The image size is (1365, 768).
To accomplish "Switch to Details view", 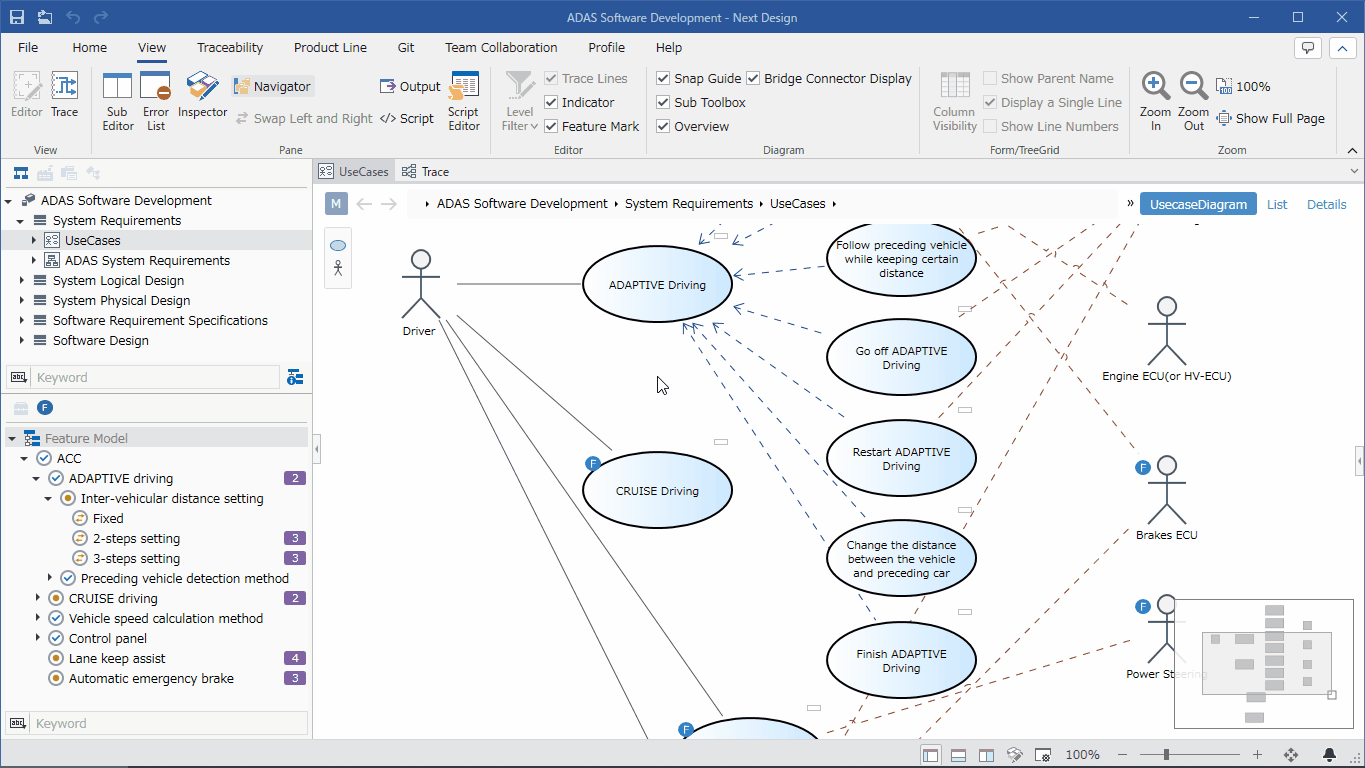I will (x=1327, y=204).
